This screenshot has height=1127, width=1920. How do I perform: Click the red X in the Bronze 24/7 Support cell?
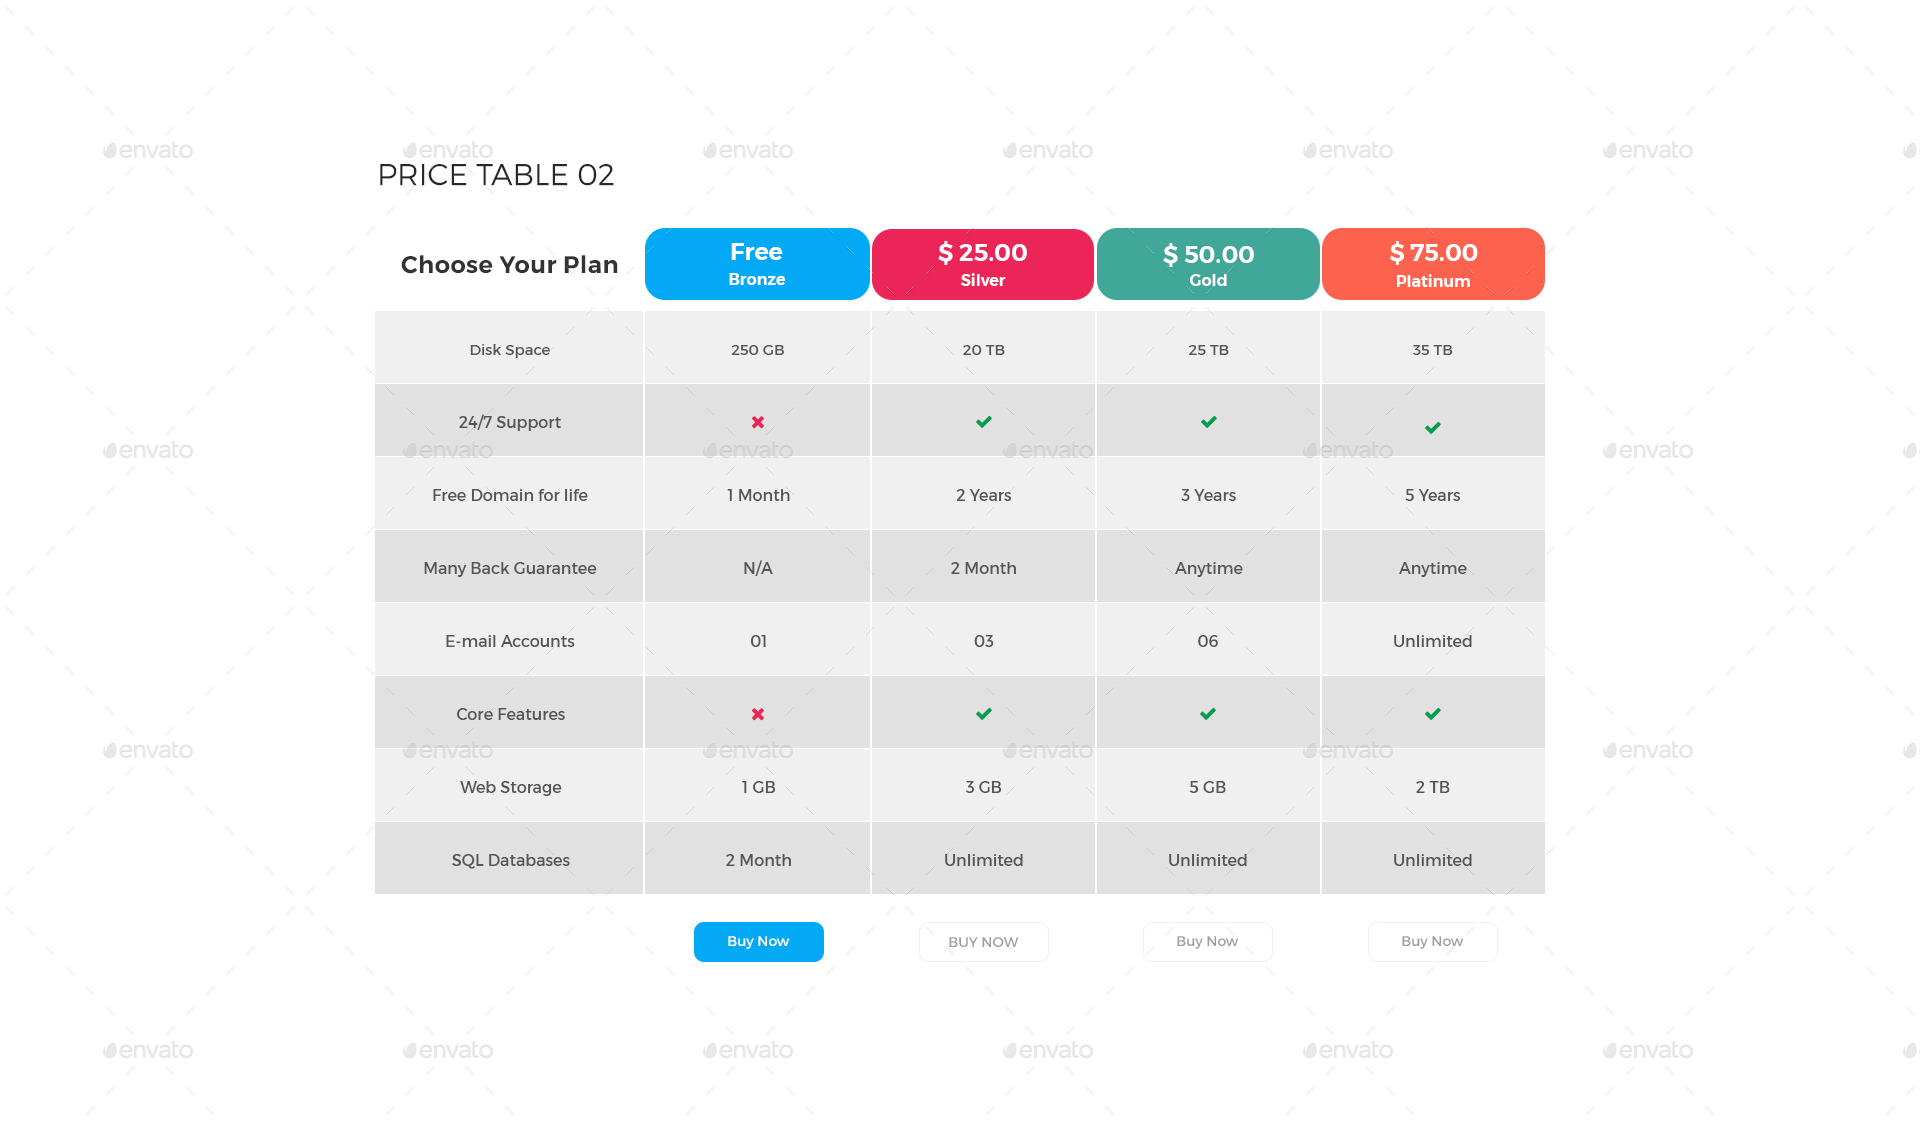(758, 422)
